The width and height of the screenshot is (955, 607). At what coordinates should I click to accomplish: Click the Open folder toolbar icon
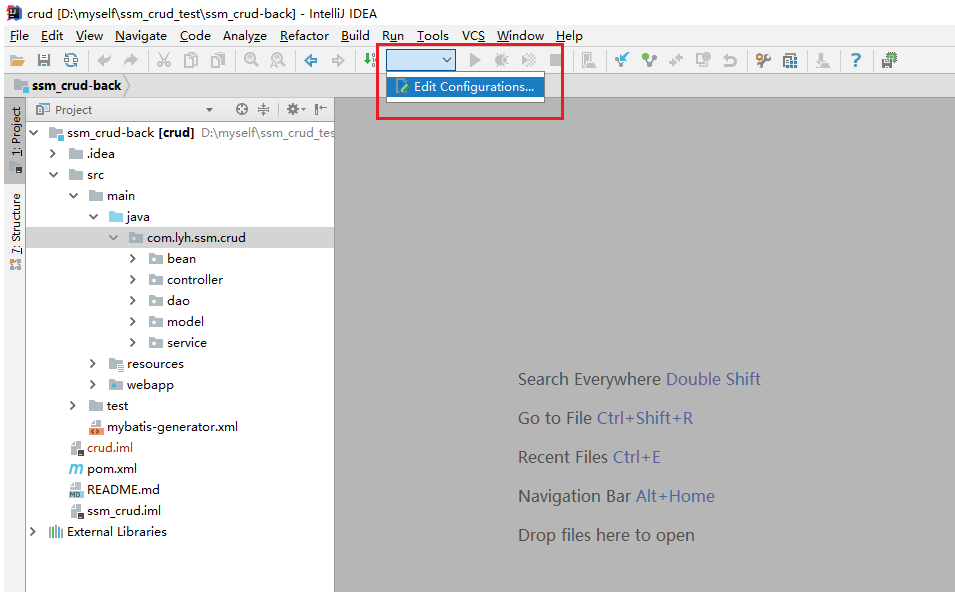(x=17, y=60)
